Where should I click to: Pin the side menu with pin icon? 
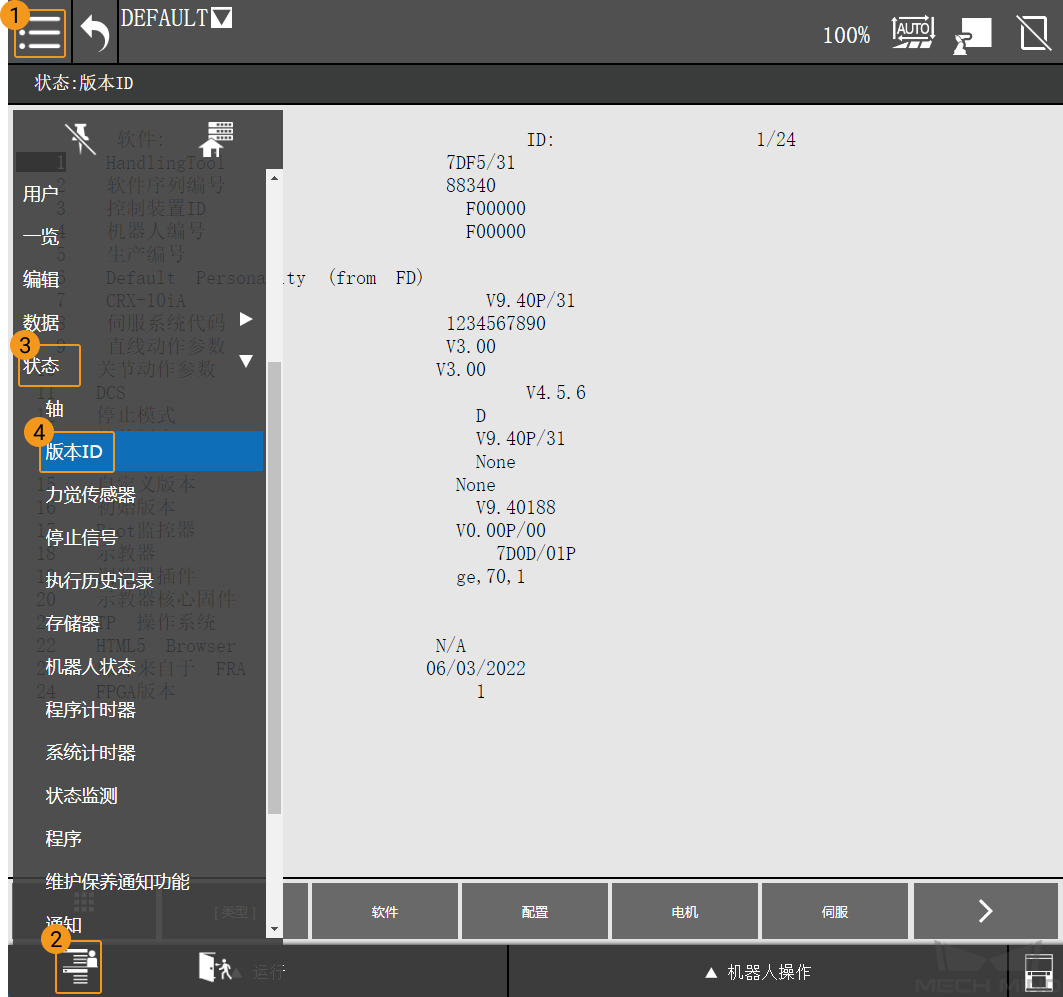[x=80, y=138]
